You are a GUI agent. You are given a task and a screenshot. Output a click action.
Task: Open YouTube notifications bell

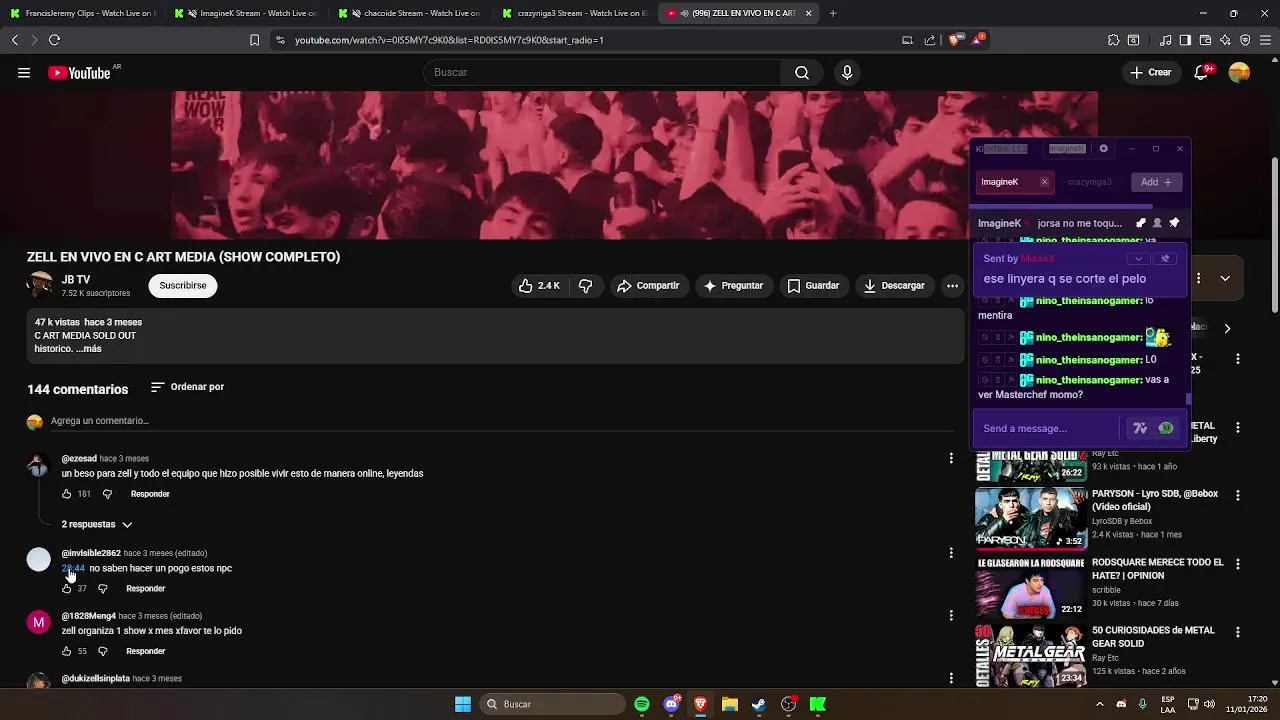tap(1202, 72)
